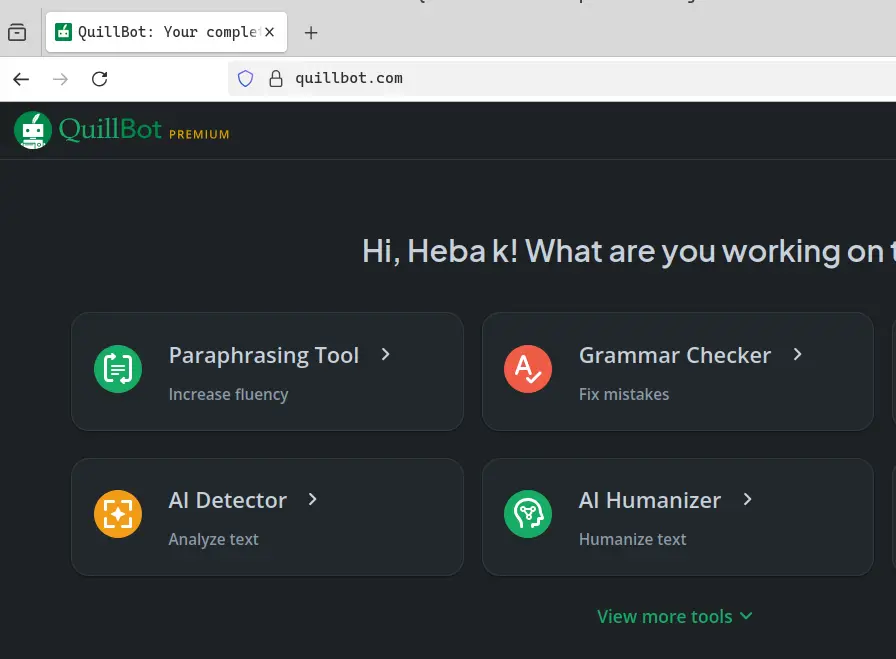Click the padlock site security icon
Image resolution: width=896 pixels, height=659 pixels.
[275, 79]
